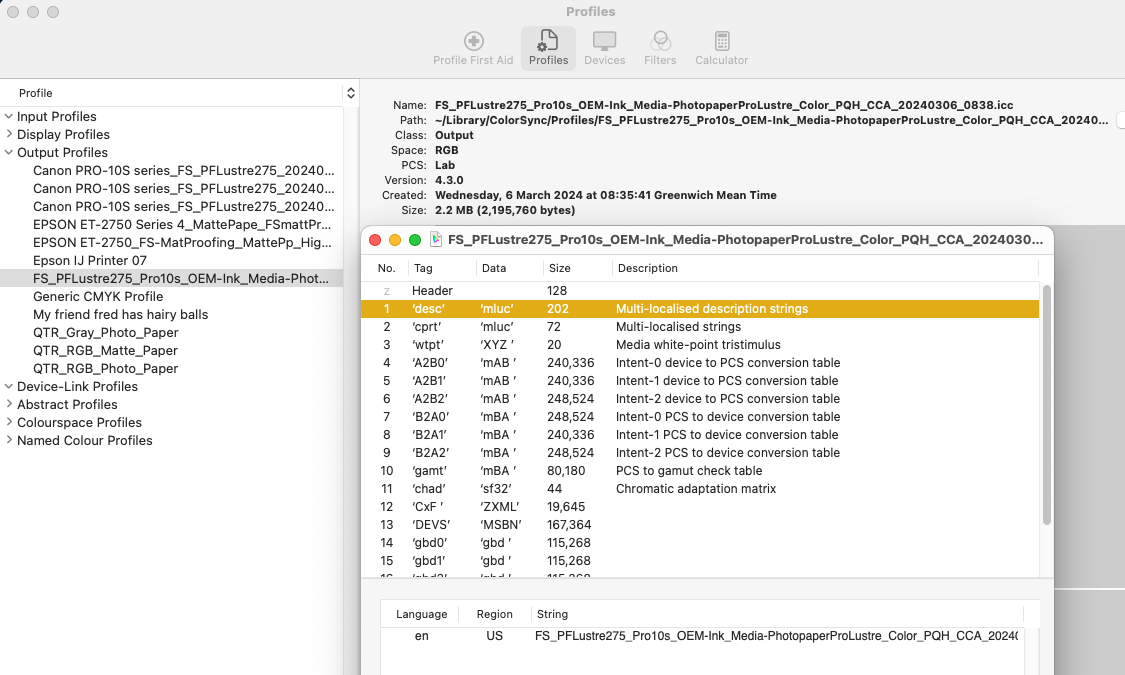Expand the Display Profiles group
This screenshot has width=1125, height=675.
tap(9, 134)
